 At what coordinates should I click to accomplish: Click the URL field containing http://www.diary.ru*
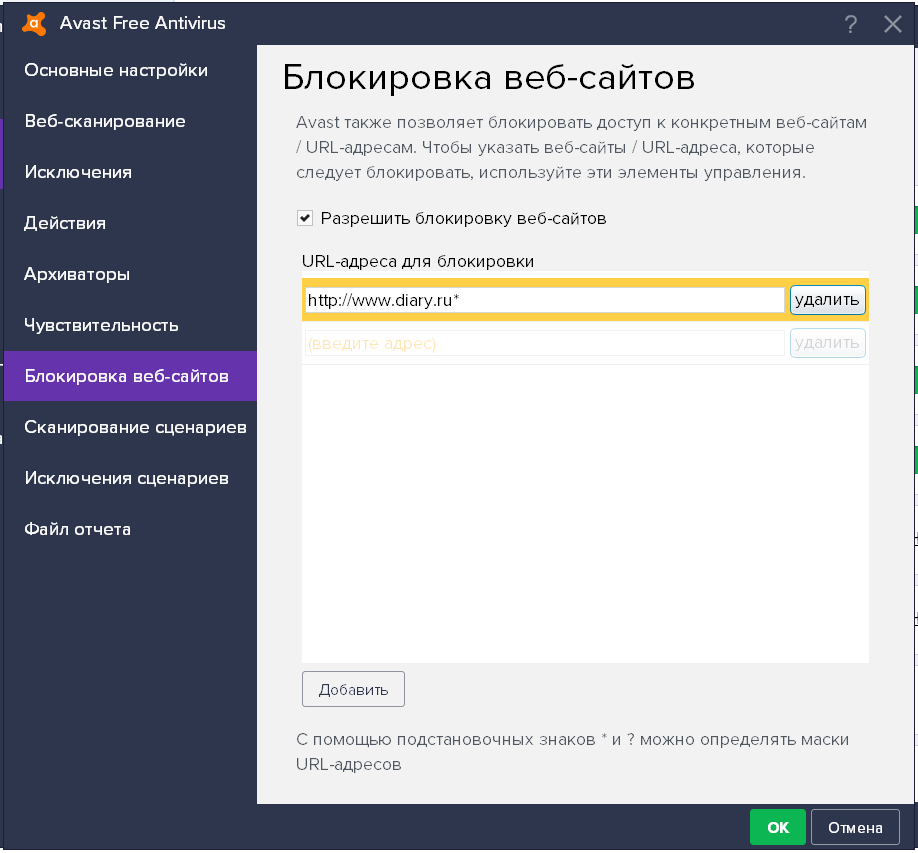point(545,298)
